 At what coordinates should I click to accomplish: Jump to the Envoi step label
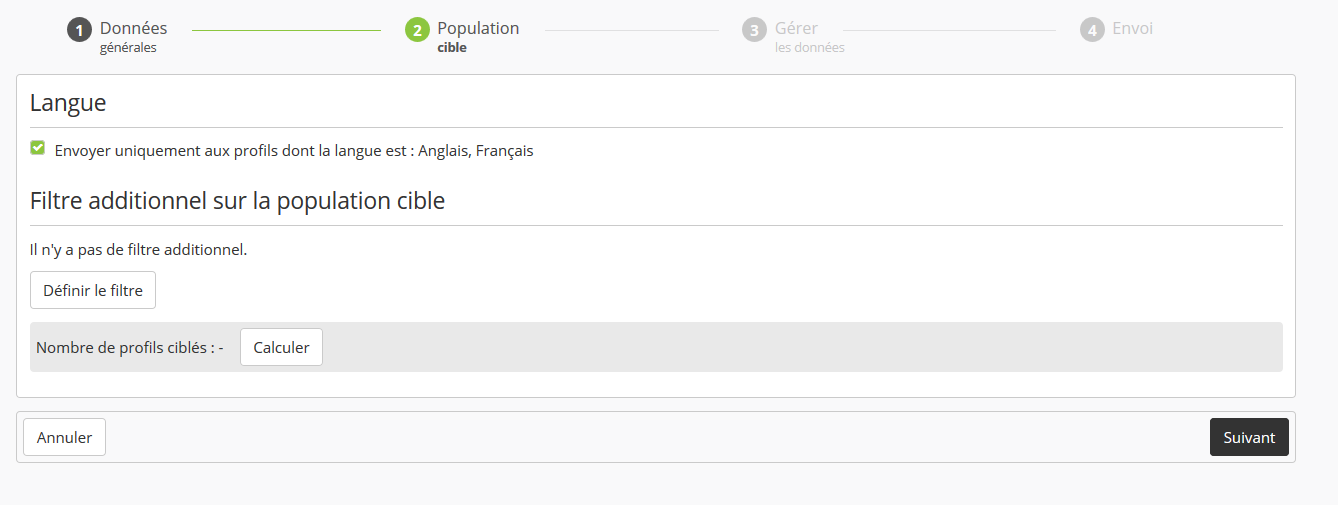point(1132,29)
